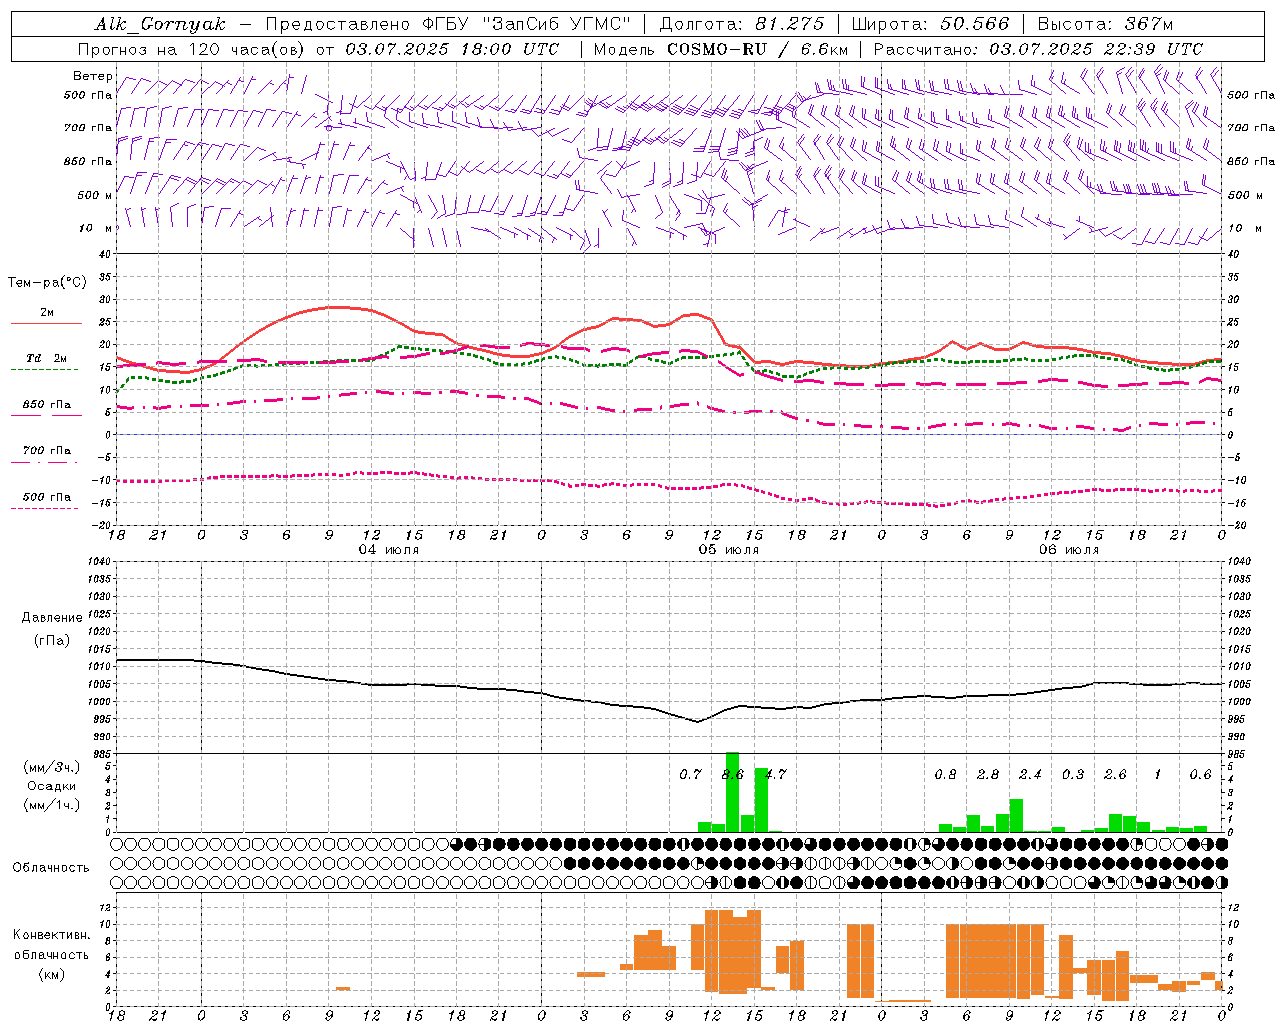
Task: Select the longitude value 'Долгота: 81.275'
Action: click(742, 24)
